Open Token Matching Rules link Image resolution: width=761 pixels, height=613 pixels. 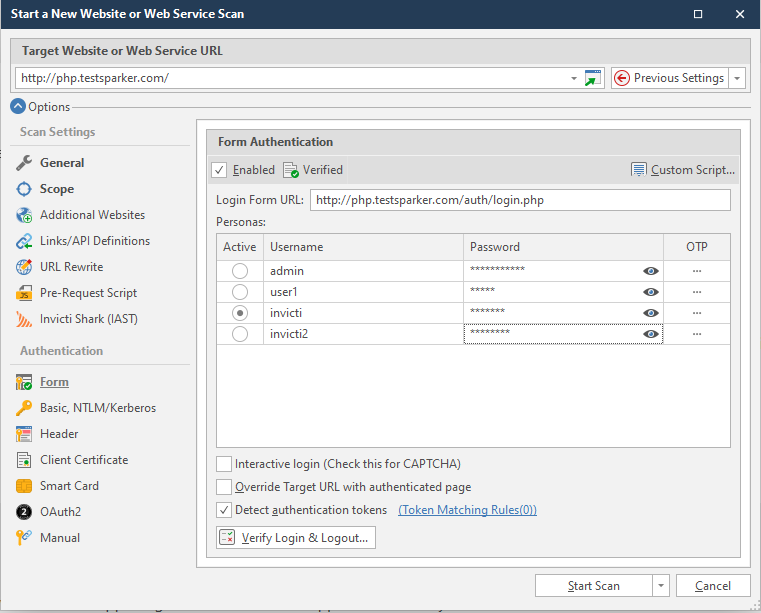pos(467,510)
